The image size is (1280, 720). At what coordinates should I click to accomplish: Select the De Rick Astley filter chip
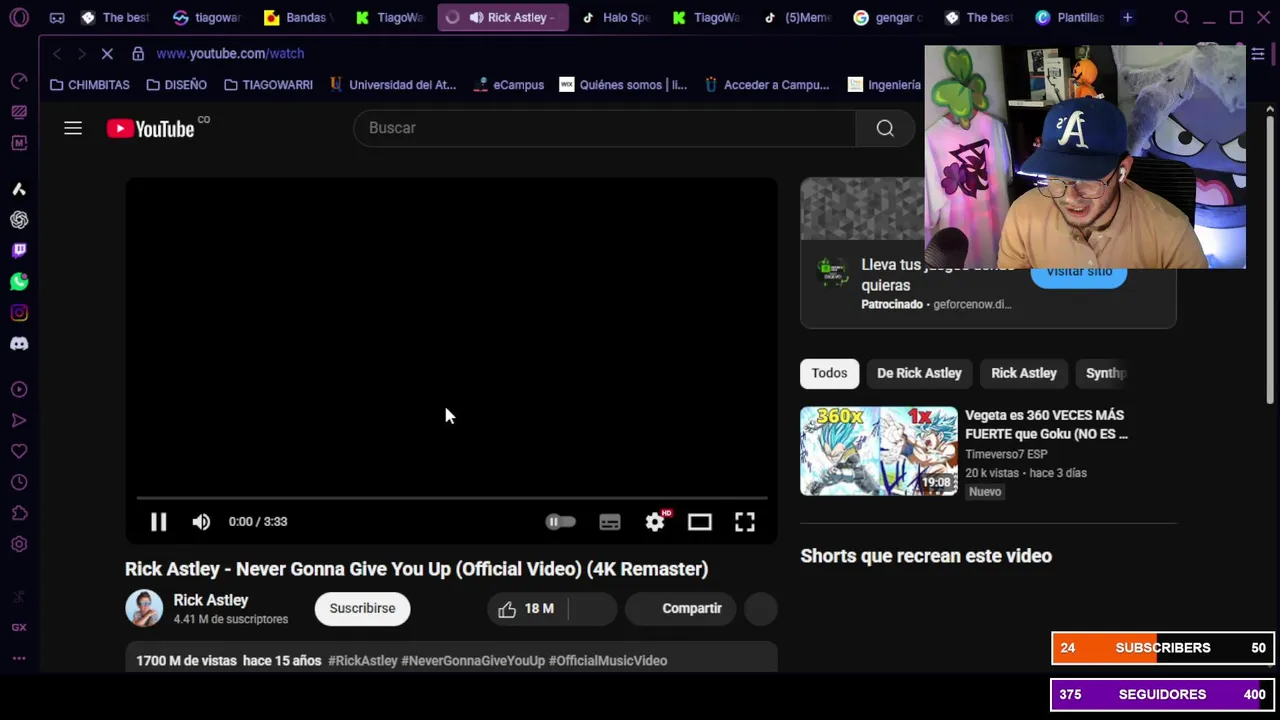tap(919, 373)
